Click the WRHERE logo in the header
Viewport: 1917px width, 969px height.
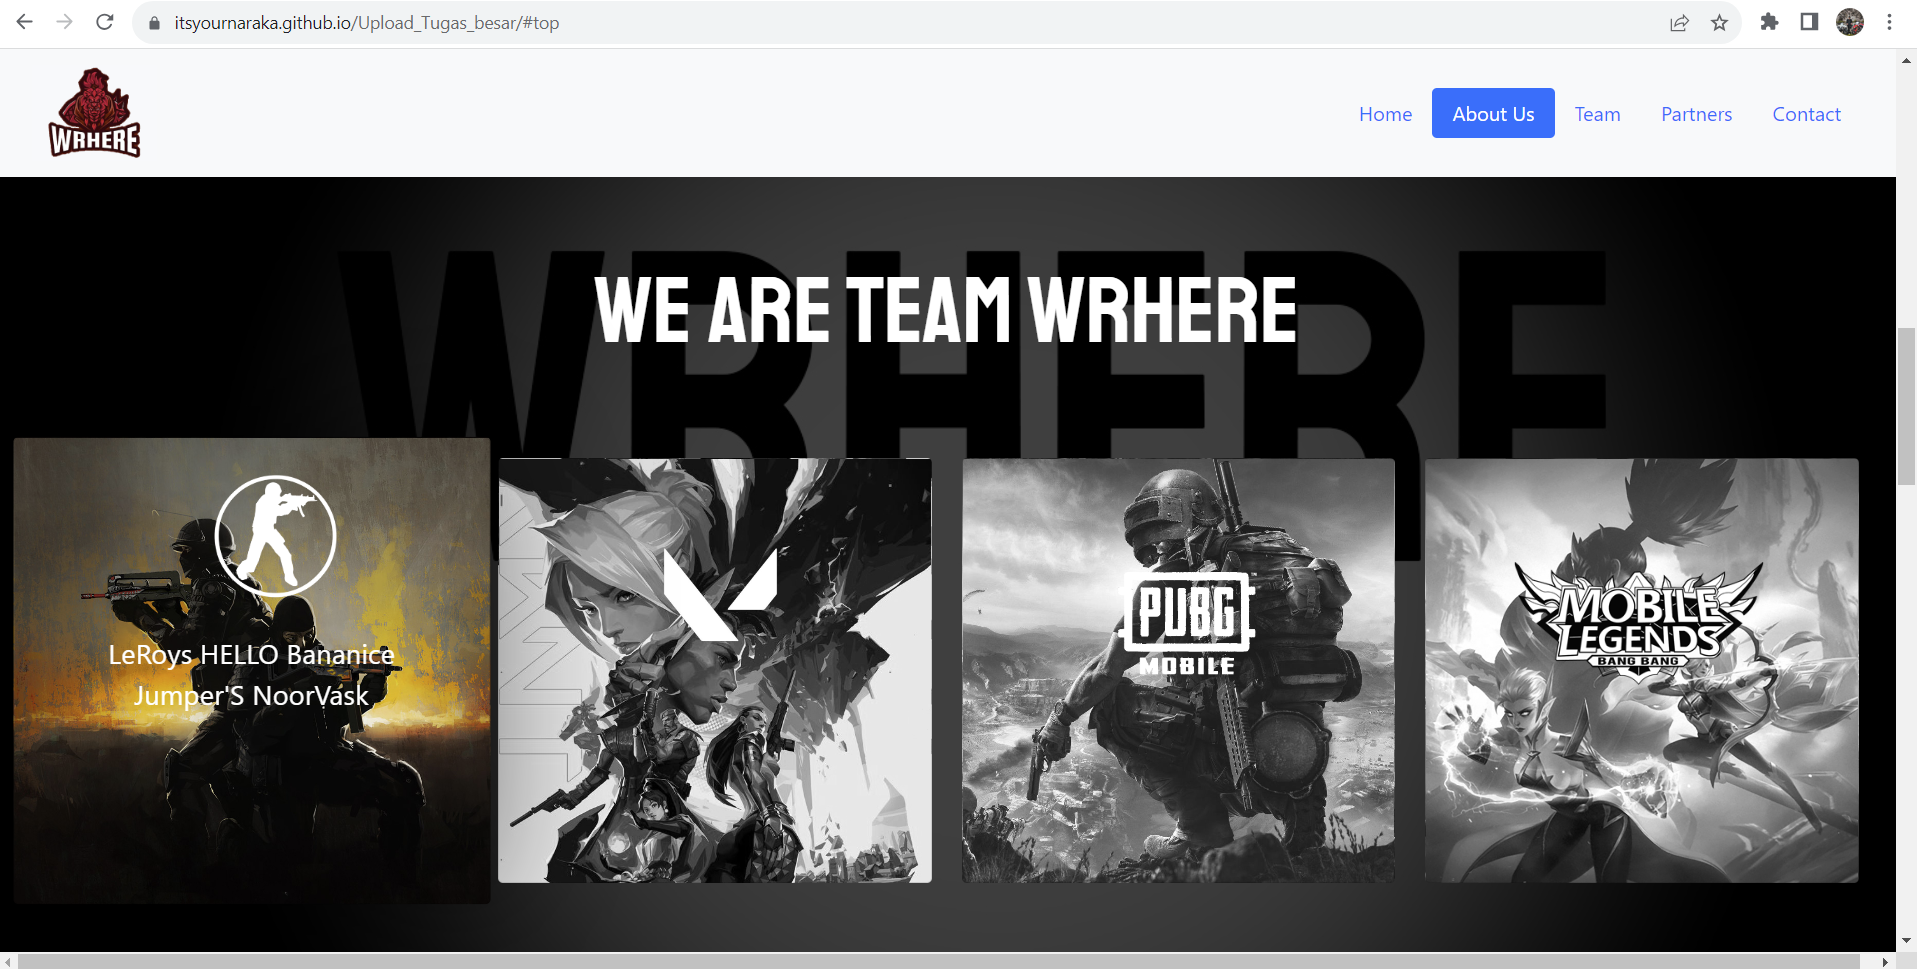click(x=95, y=113)
